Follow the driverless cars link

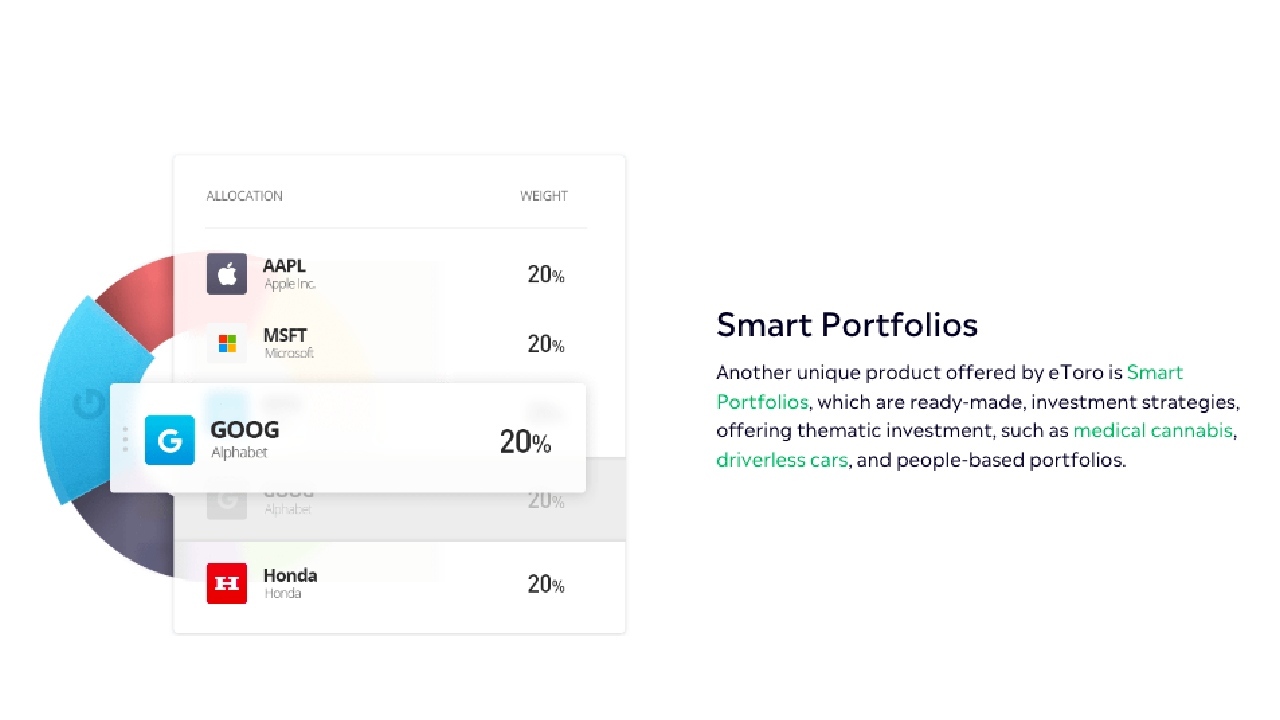click(x=781, y=461)
